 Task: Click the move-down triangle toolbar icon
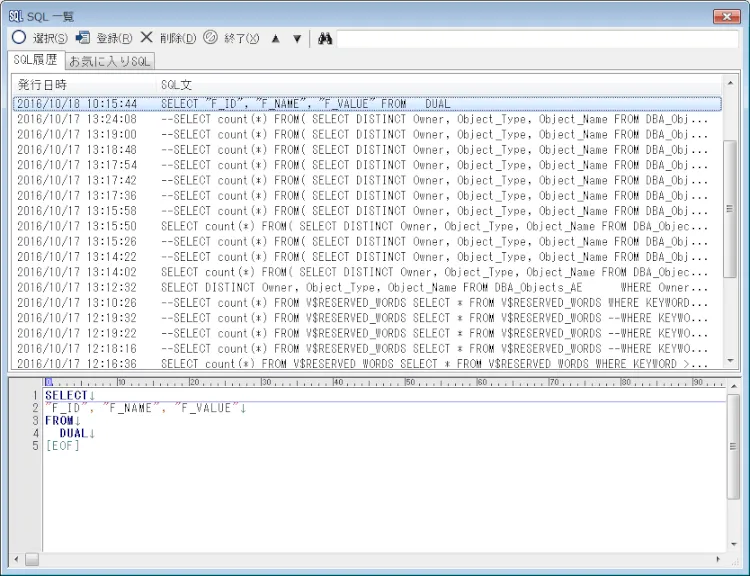point(297,39)
